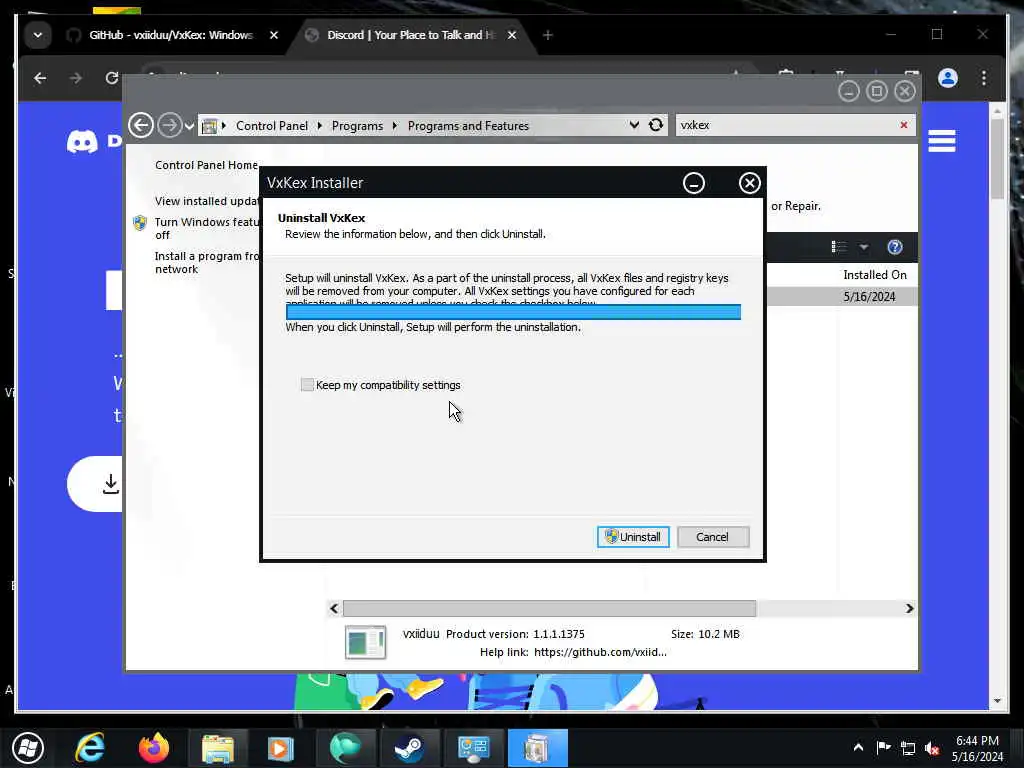Close the Discord browser tab
The height and width of the screenshot is (768, 1024).
(x=512, y=35)
